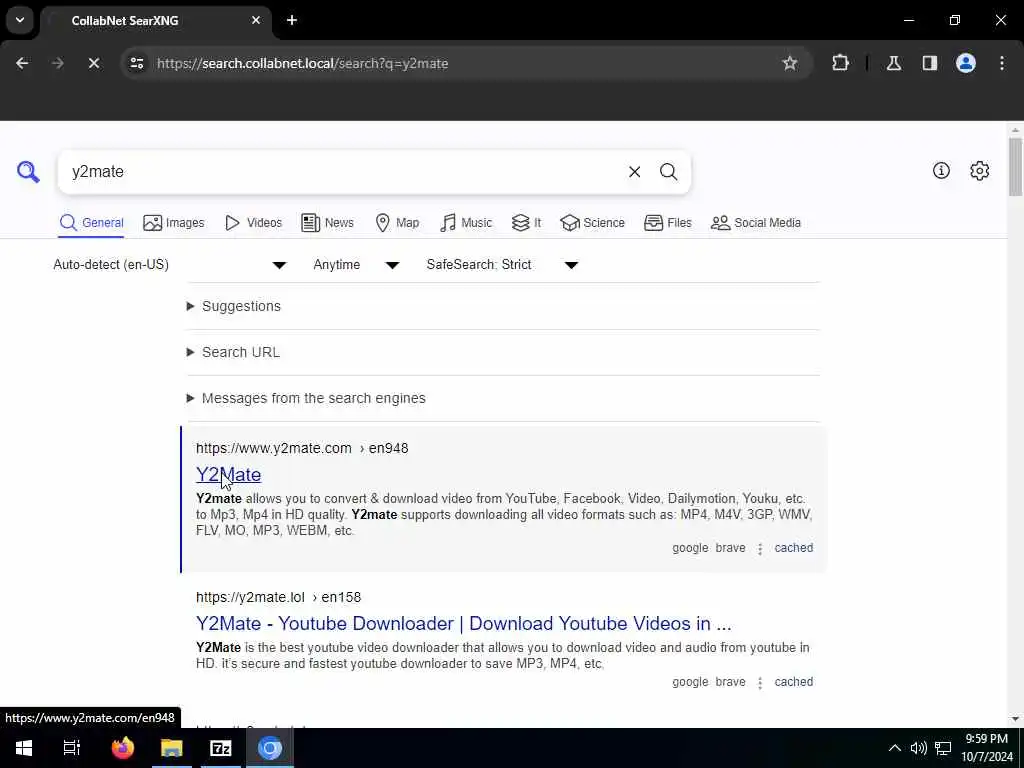The height and width of the screenshot is (768, 1024).
Task: Click the SearXNG magnifier logo
Action: click(28, 172)
